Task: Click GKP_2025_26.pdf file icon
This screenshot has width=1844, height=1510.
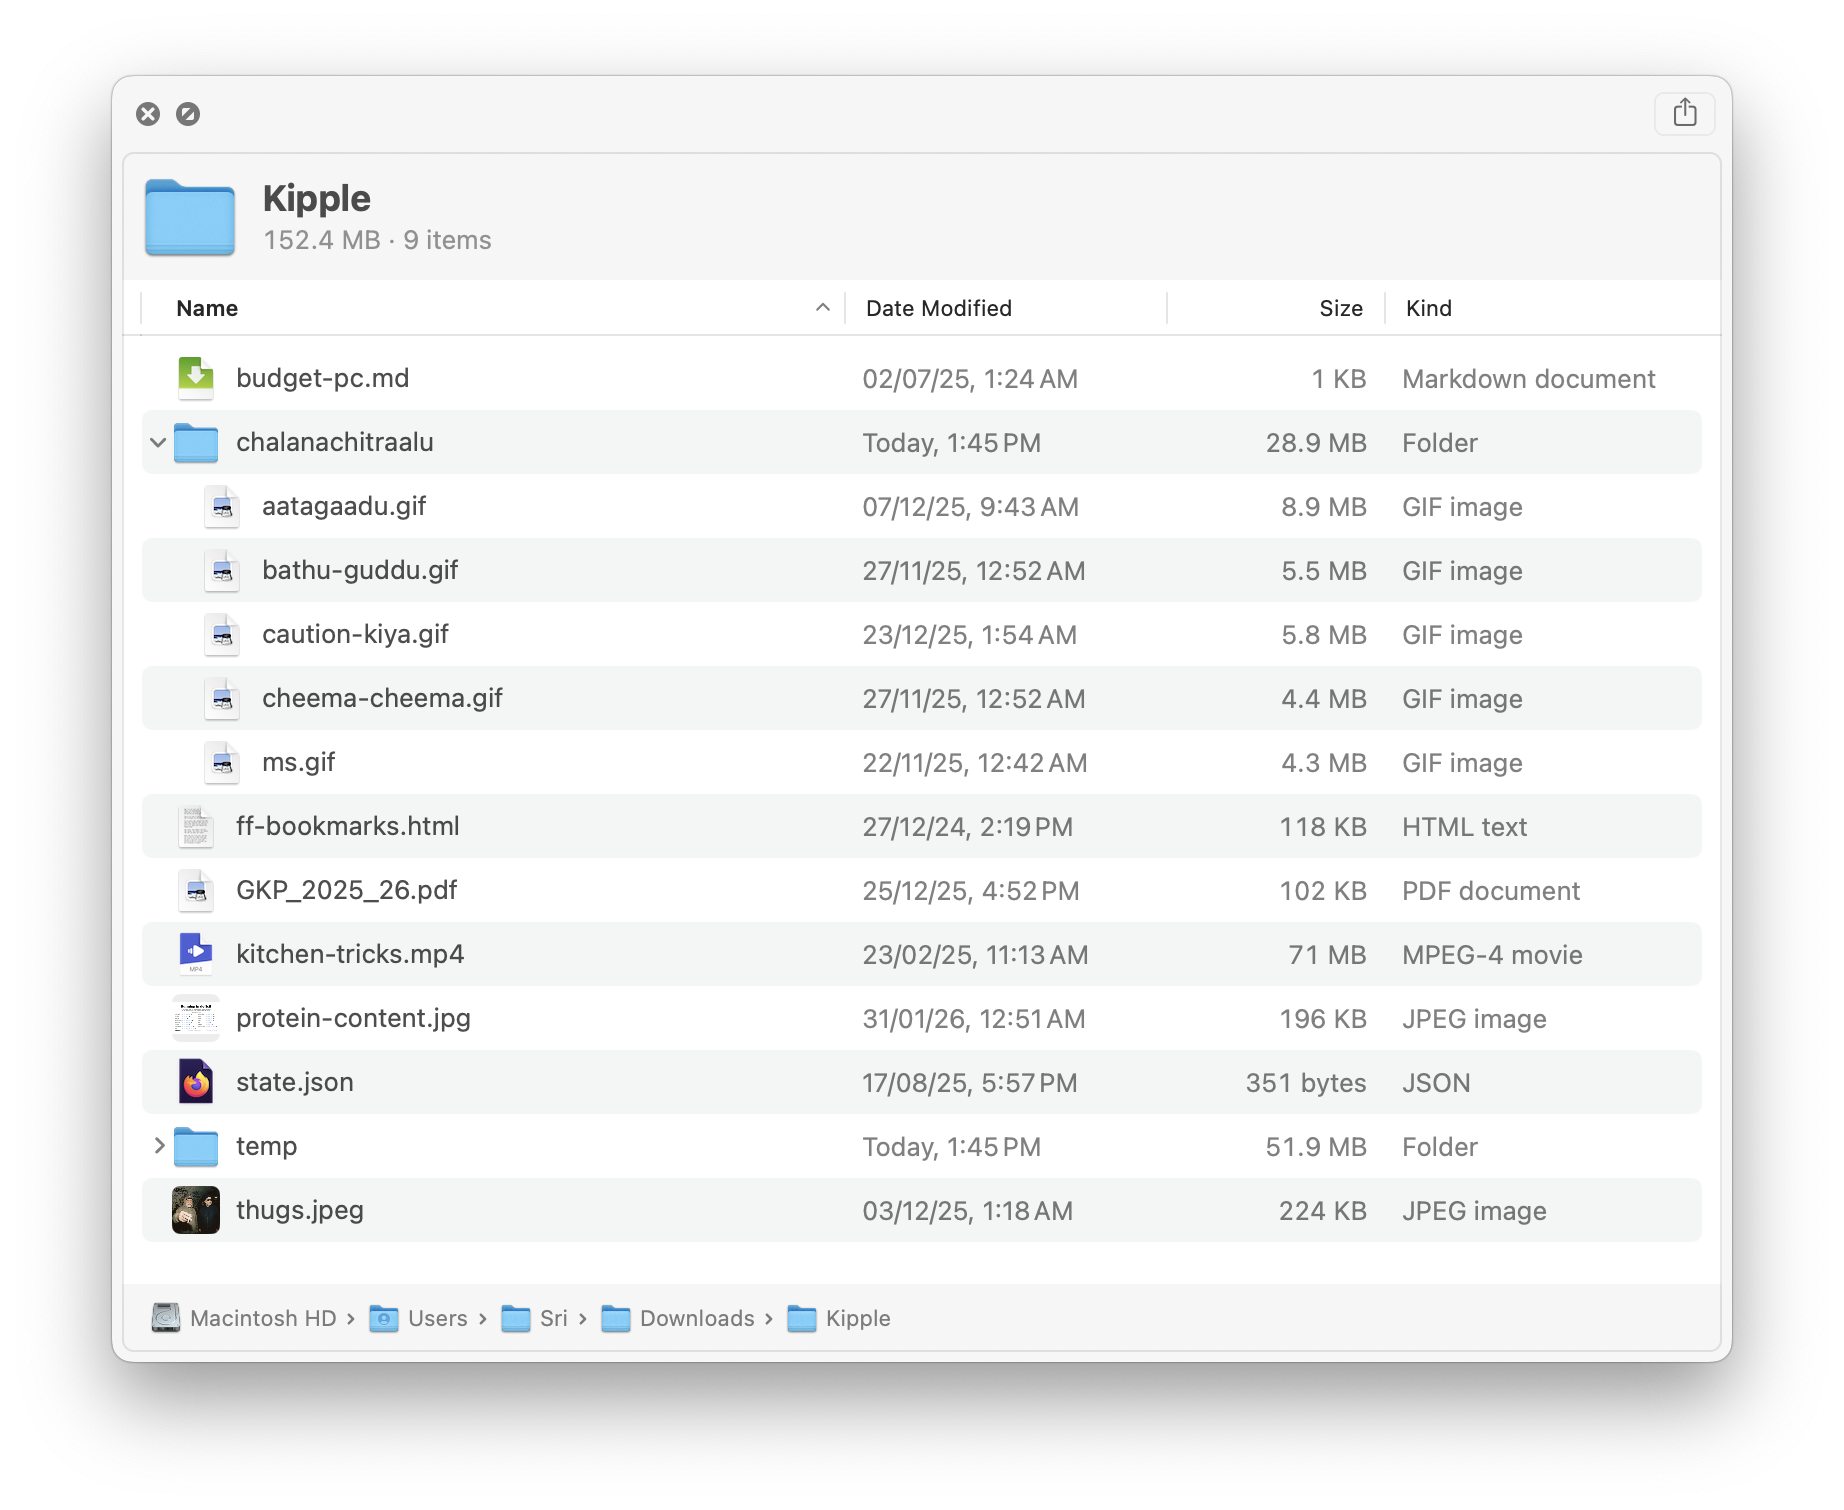Action: 196,890
